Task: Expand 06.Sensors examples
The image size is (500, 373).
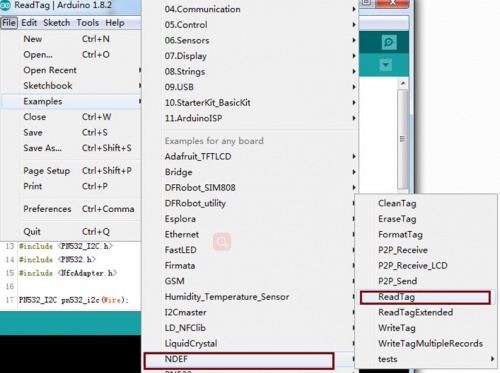Action: 251,40
